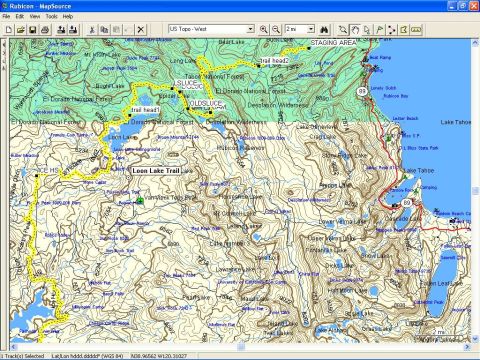The image size is (480, 360).
Task: Click the LSLUICE waypoint label
Action: coord(186,82)
